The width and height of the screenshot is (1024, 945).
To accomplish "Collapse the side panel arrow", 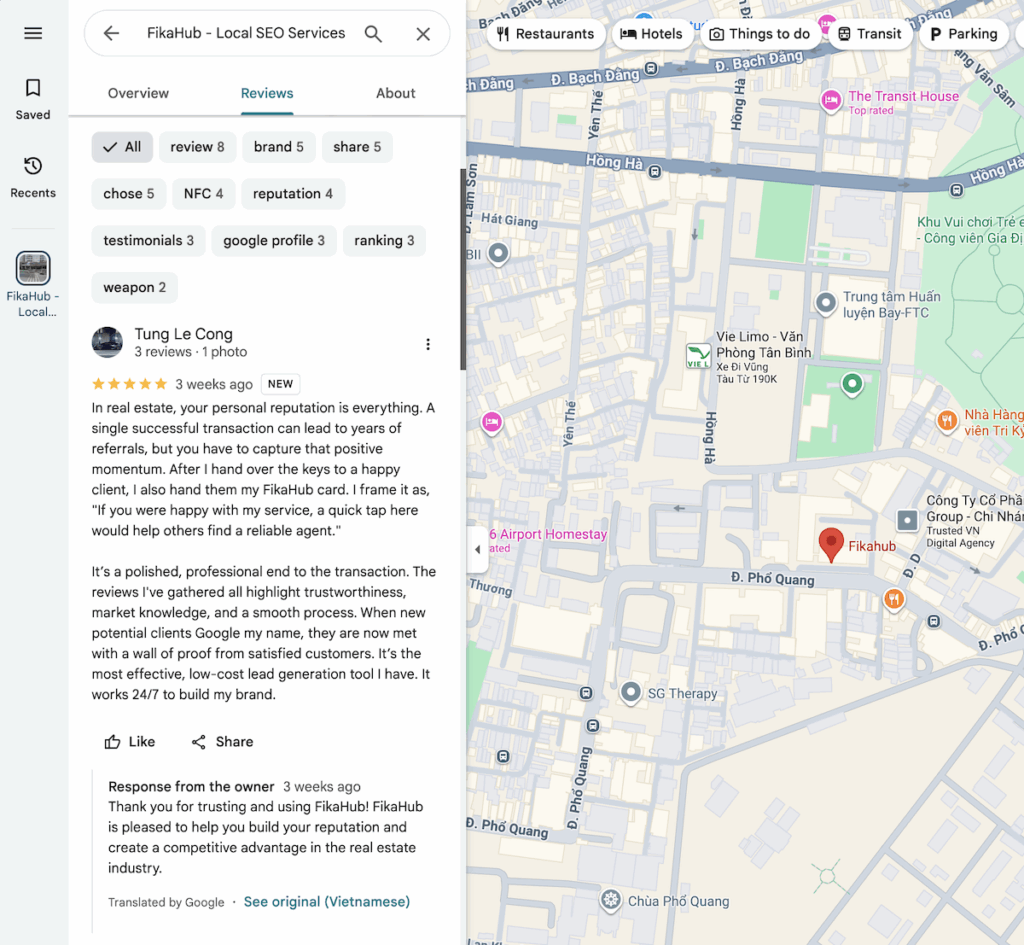I will point(477,549).
